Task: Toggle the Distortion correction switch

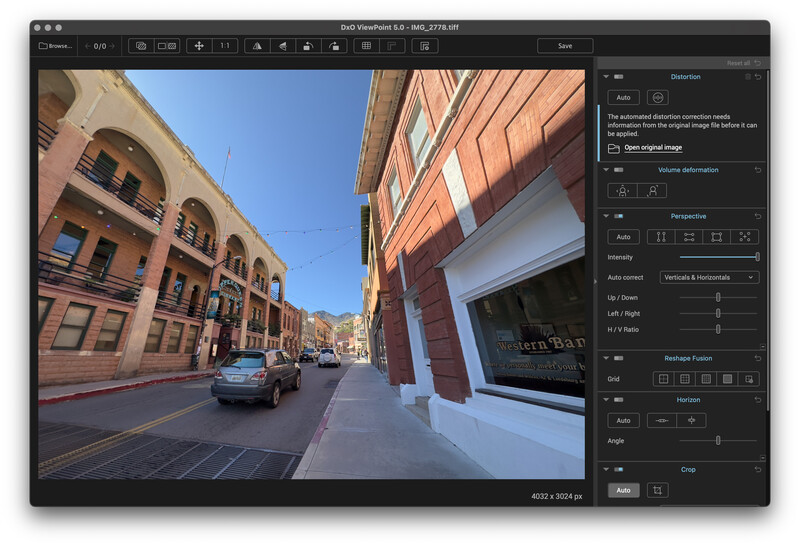Action: (x=618, y=77)
